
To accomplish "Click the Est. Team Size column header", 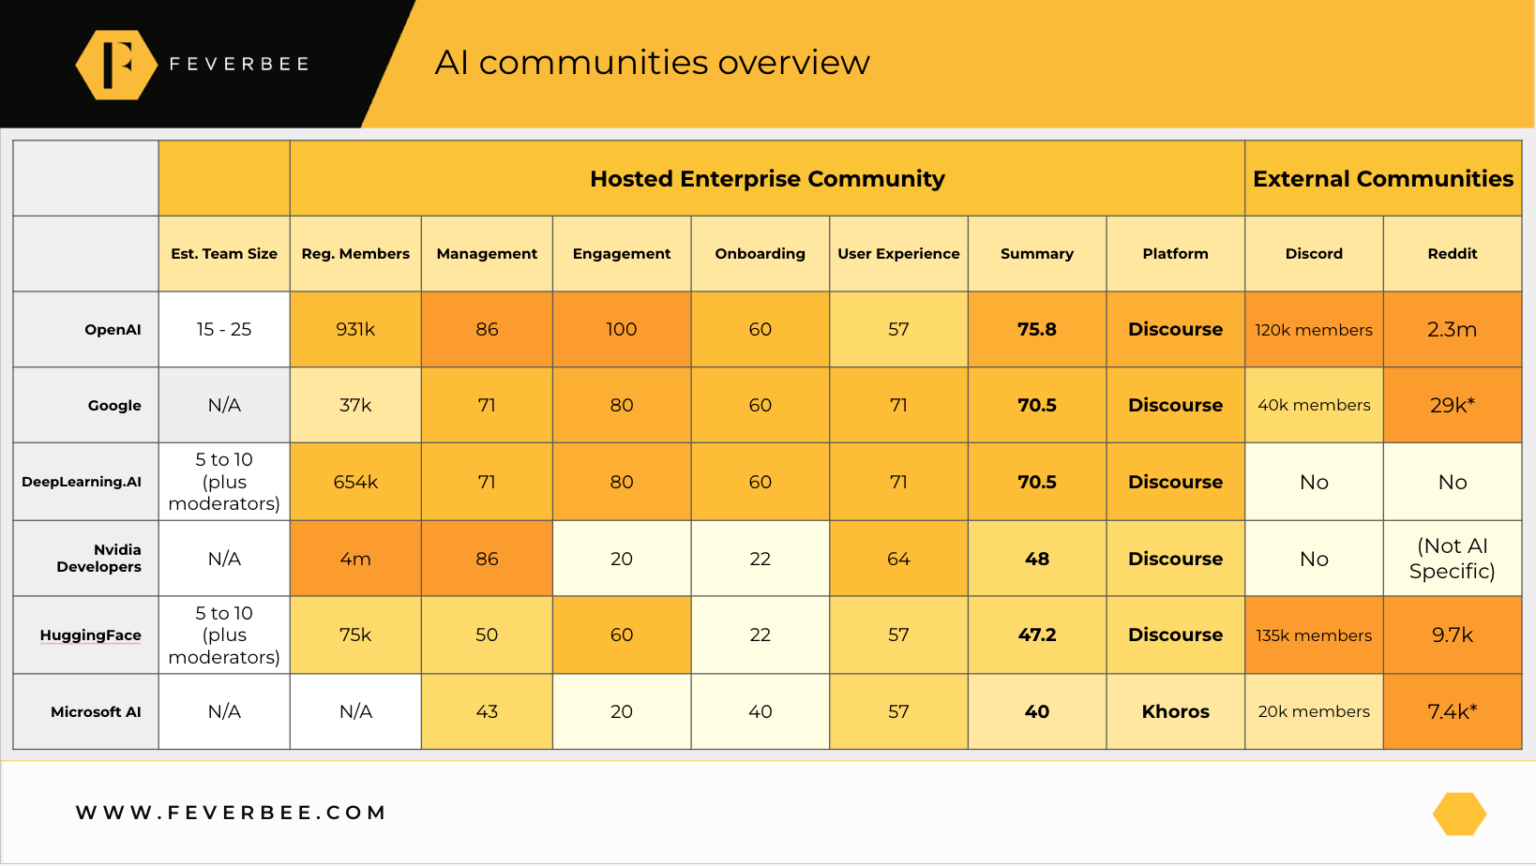I will (x=223, y=254).
